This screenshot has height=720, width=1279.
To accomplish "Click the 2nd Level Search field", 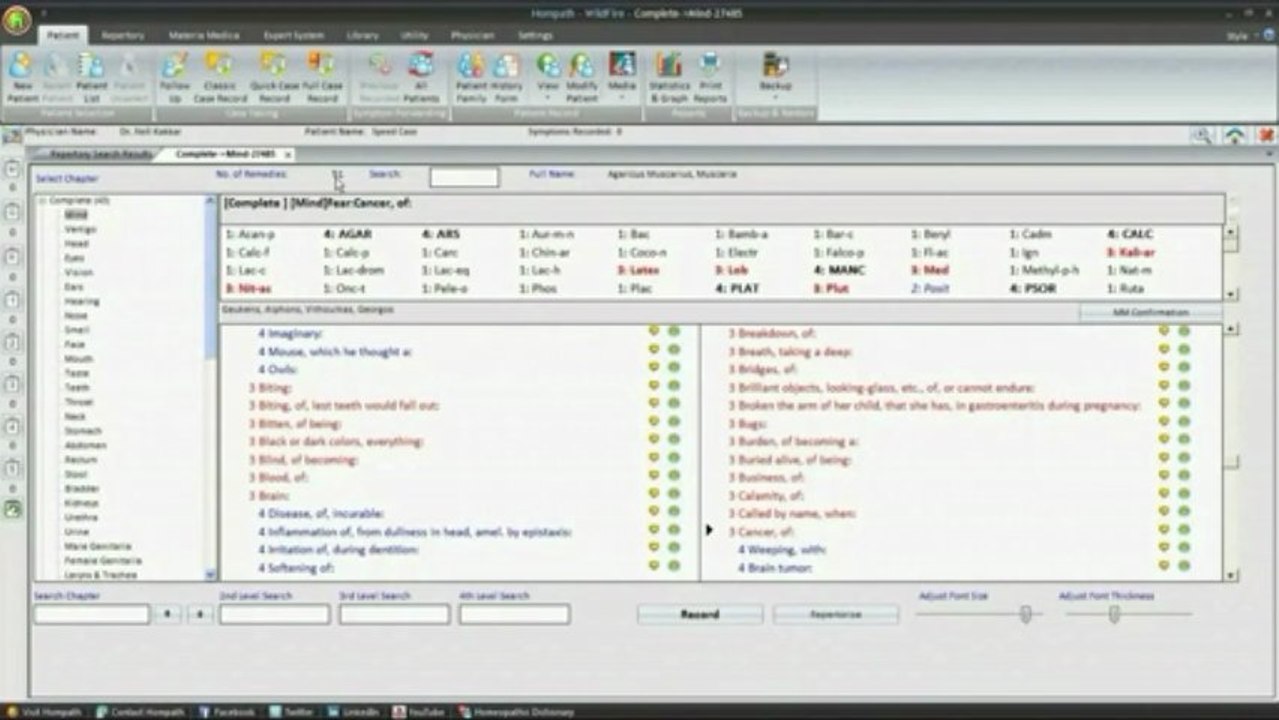I will (x=275, y=614).
